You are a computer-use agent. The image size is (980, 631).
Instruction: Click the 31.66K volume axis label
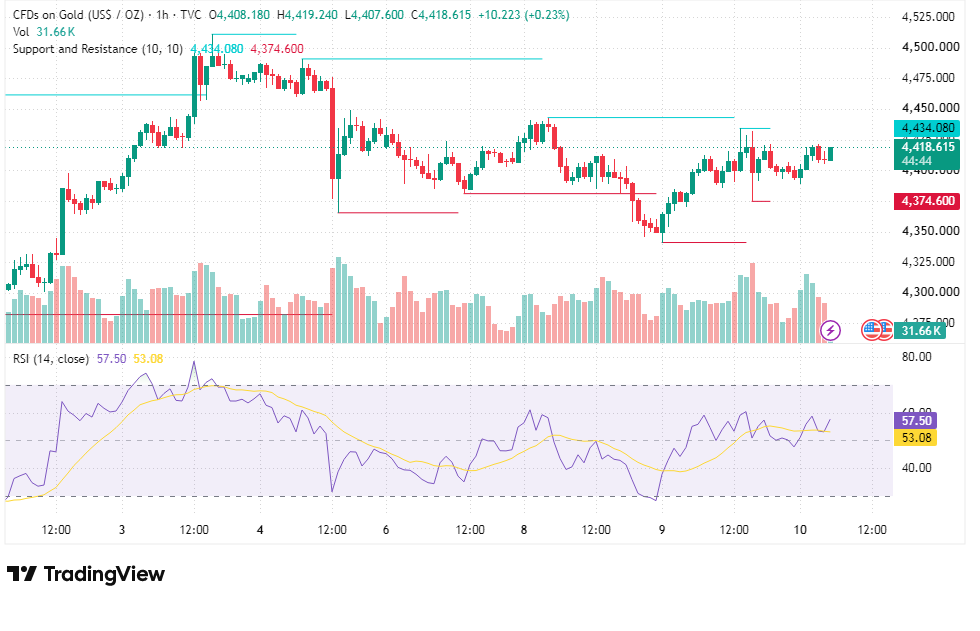[920, 330]
